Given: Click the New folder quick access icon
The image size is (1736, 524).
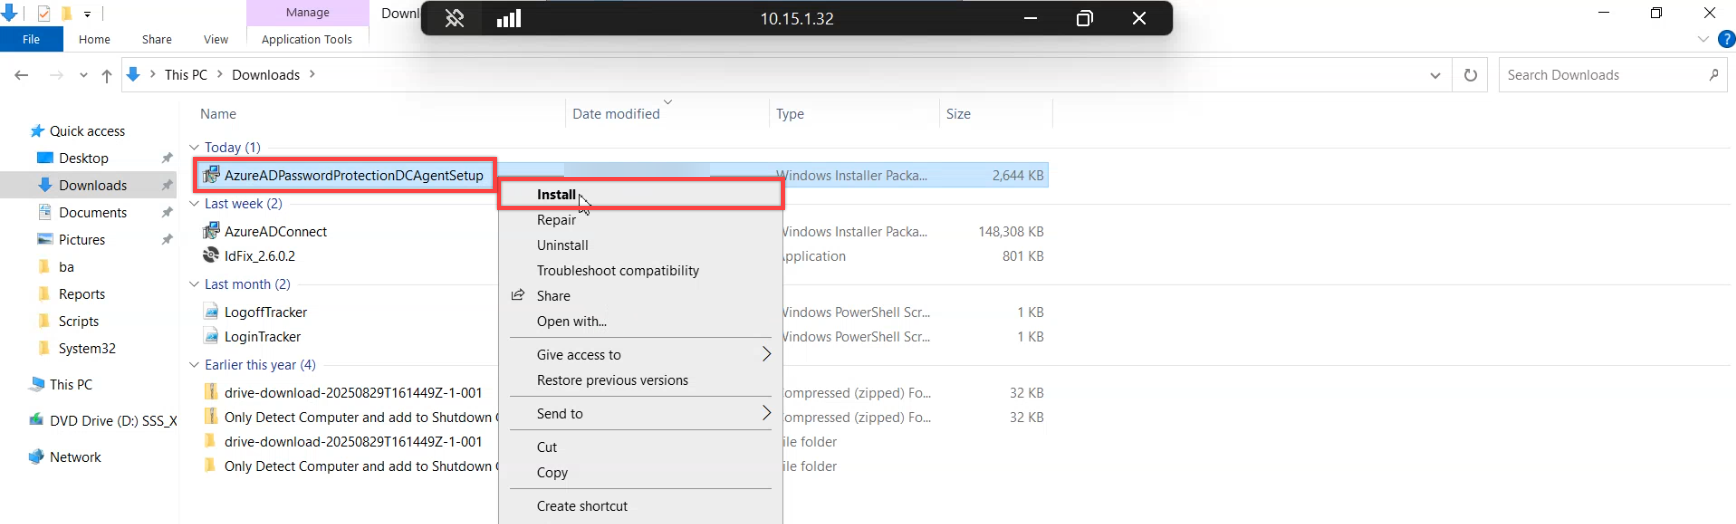Looking at the screenshot, I should click(66, 13).
